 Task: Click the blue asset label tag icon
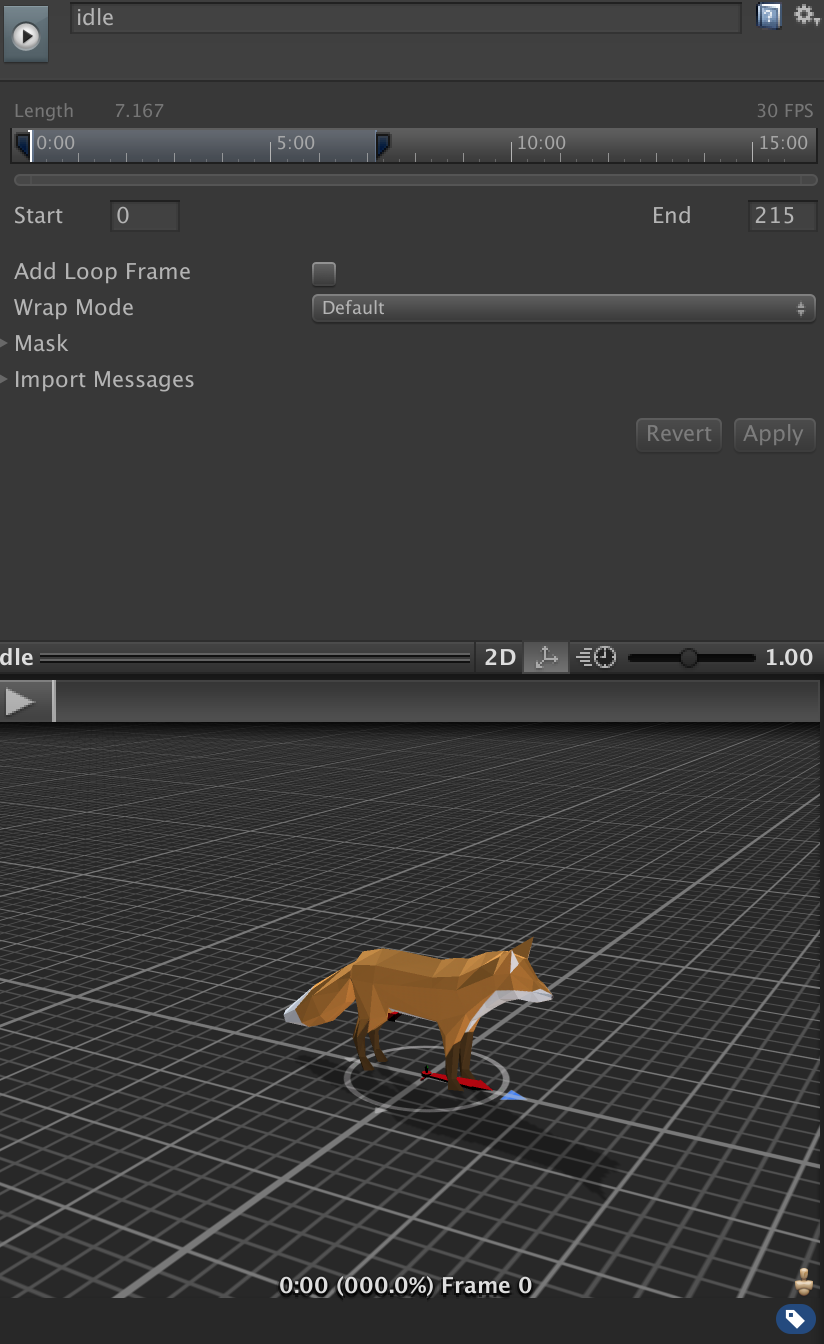pyautogui.click(x=795, y=1318)
